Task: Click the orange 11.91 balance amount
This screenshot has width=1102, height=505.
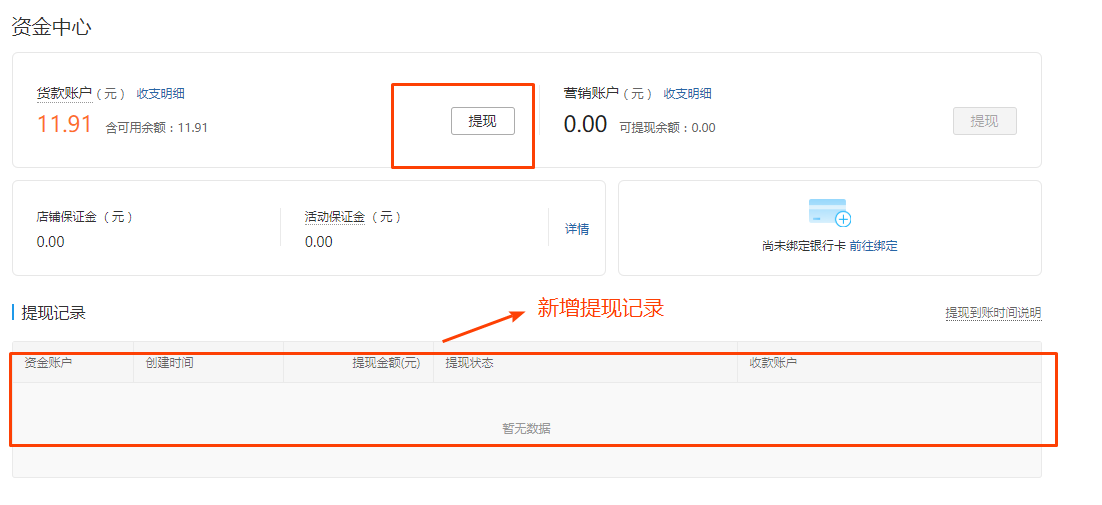Action: 64,125
